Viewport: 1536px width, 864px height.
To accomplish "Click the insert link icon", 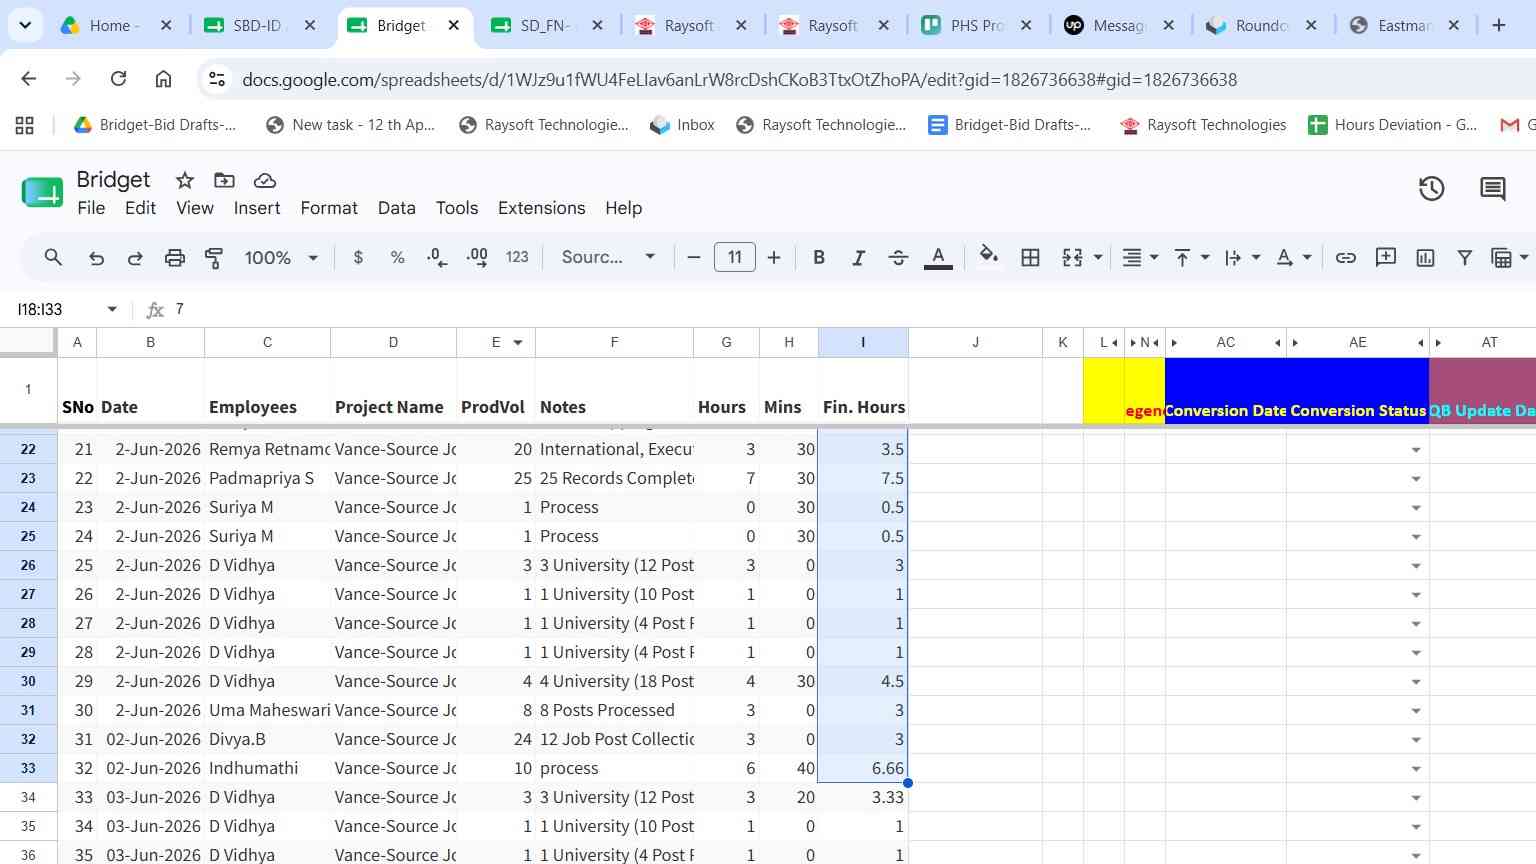I will 1346,257.
